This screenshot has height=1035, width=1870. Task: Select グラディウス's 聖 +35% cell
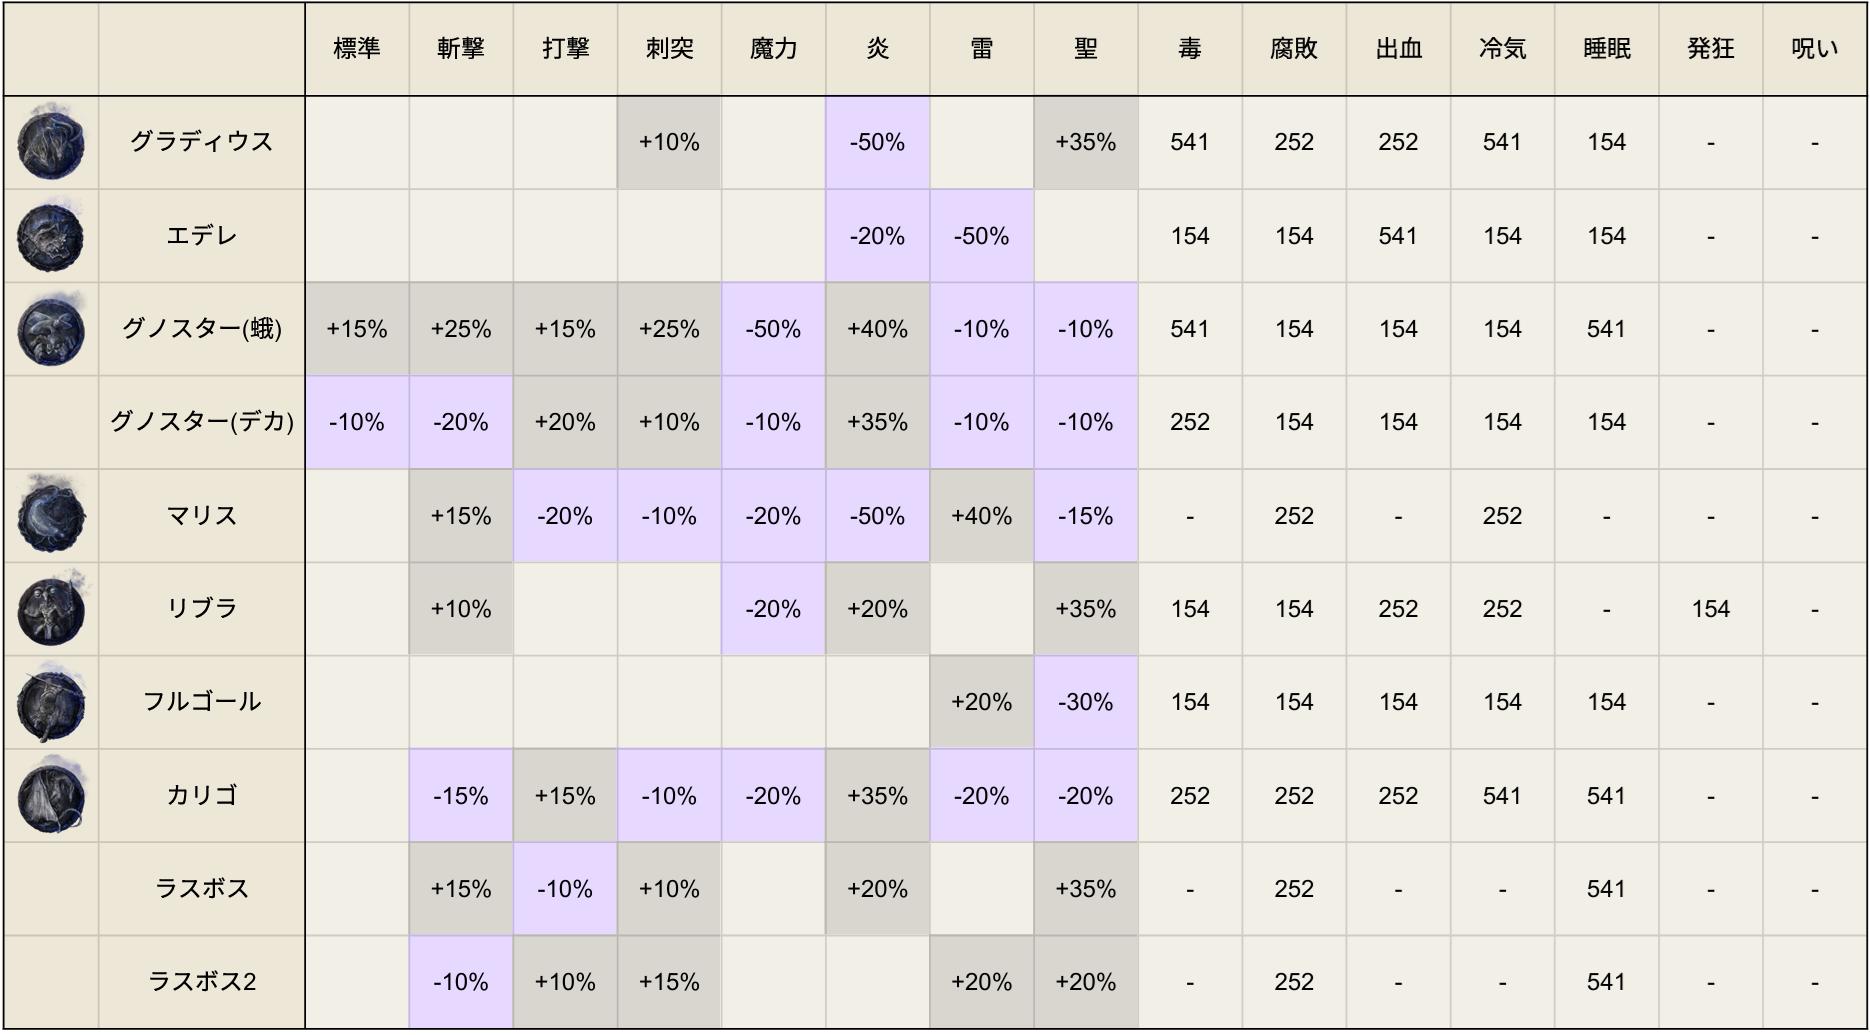click(x=1085, y=142)
